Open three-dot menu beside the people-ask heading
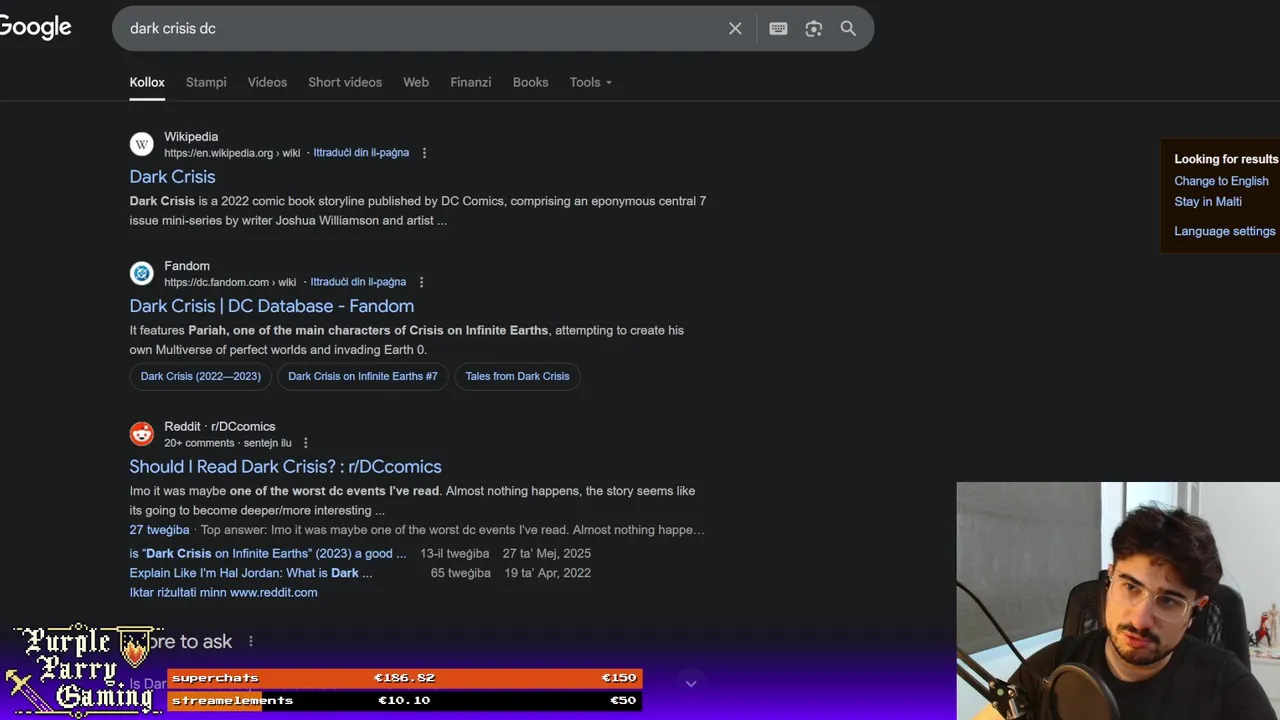1280x720 pixels. pyautogui.click(x=251, y=641)
